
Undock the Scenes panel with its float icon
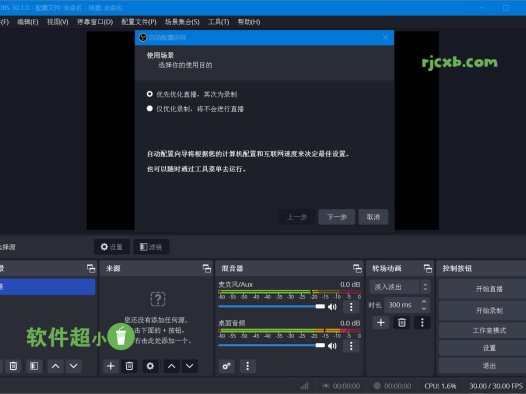[91, 268]
